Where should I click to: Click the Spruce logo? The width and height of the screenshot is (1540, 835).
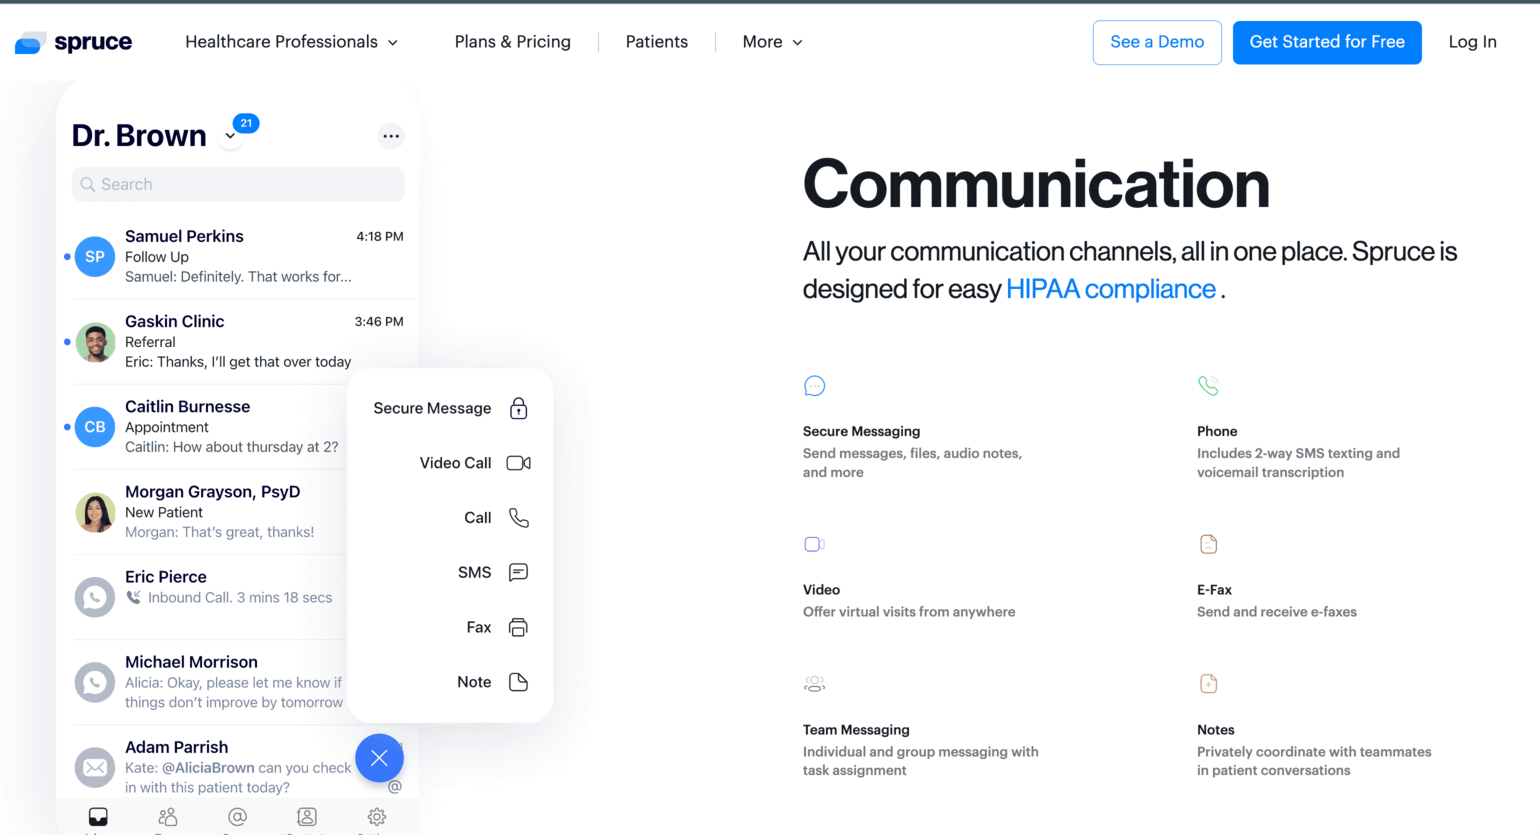pyautogui.click(x=73, y=42)
